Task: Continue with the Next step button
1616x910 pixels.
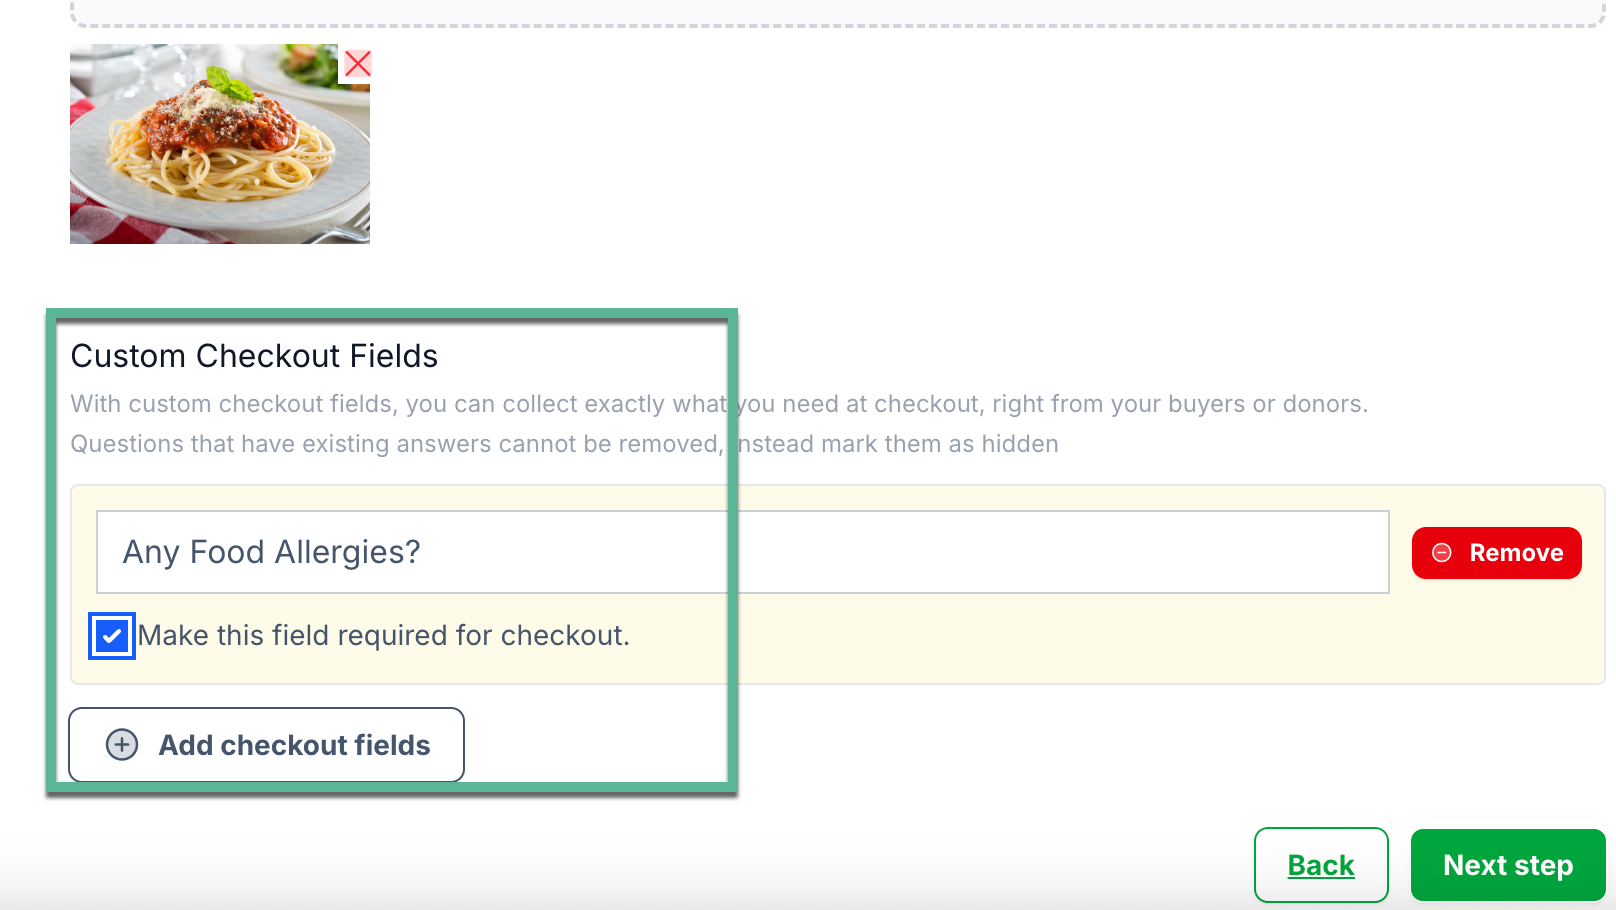Action: click(x=1508, y=865)
